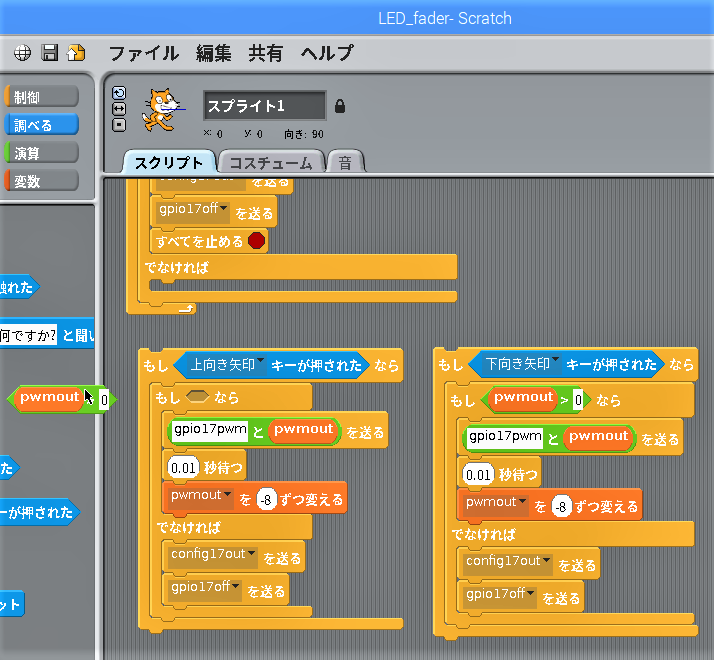Open the ファイル menu
The image size is (714, 660).
coord(144,53)
